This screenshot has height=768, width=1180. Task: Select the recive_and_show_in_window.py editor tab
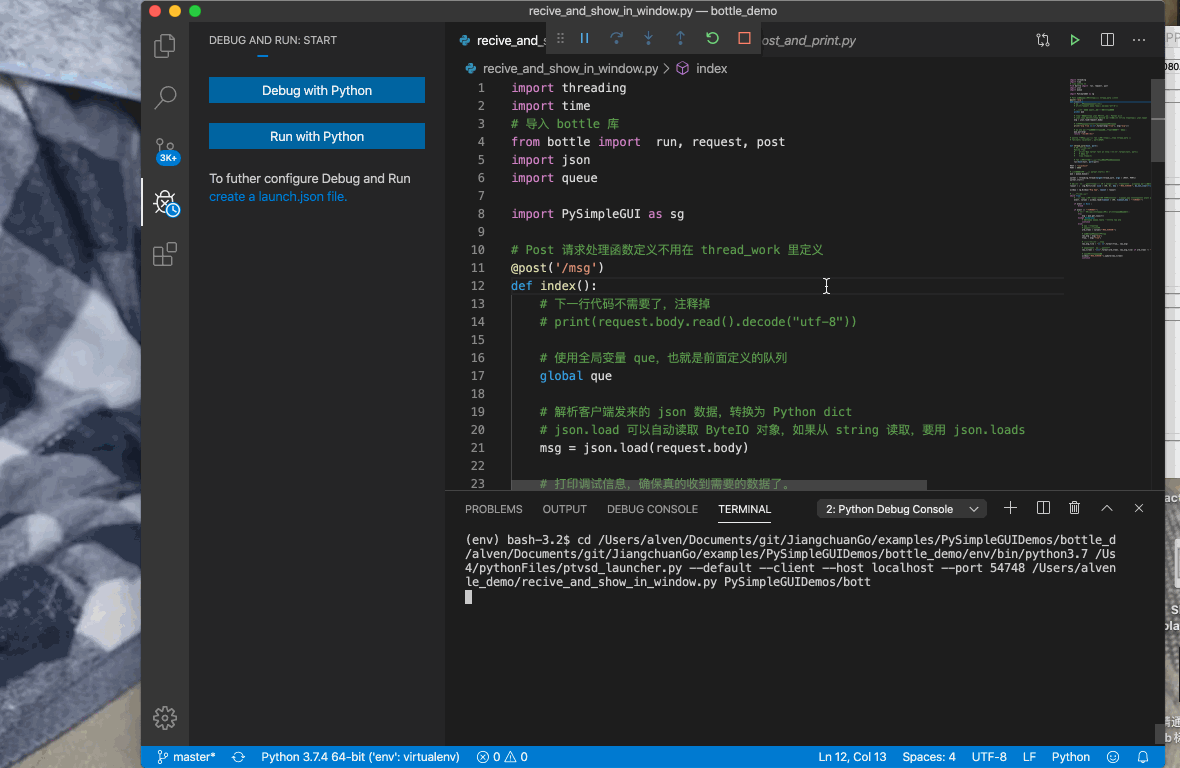tap(503, 41)
